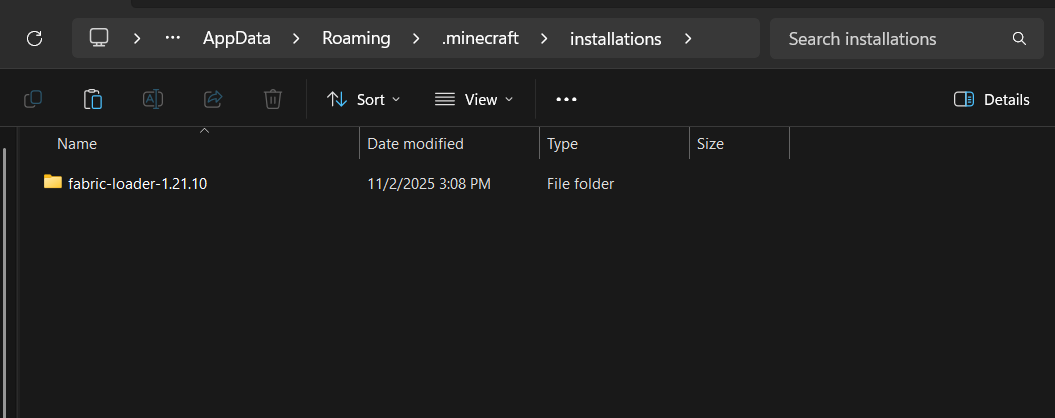Click the This PC monitor icon
This screenshot has height=418, width=1055.
pyautogui.click(x=99, y=38)
